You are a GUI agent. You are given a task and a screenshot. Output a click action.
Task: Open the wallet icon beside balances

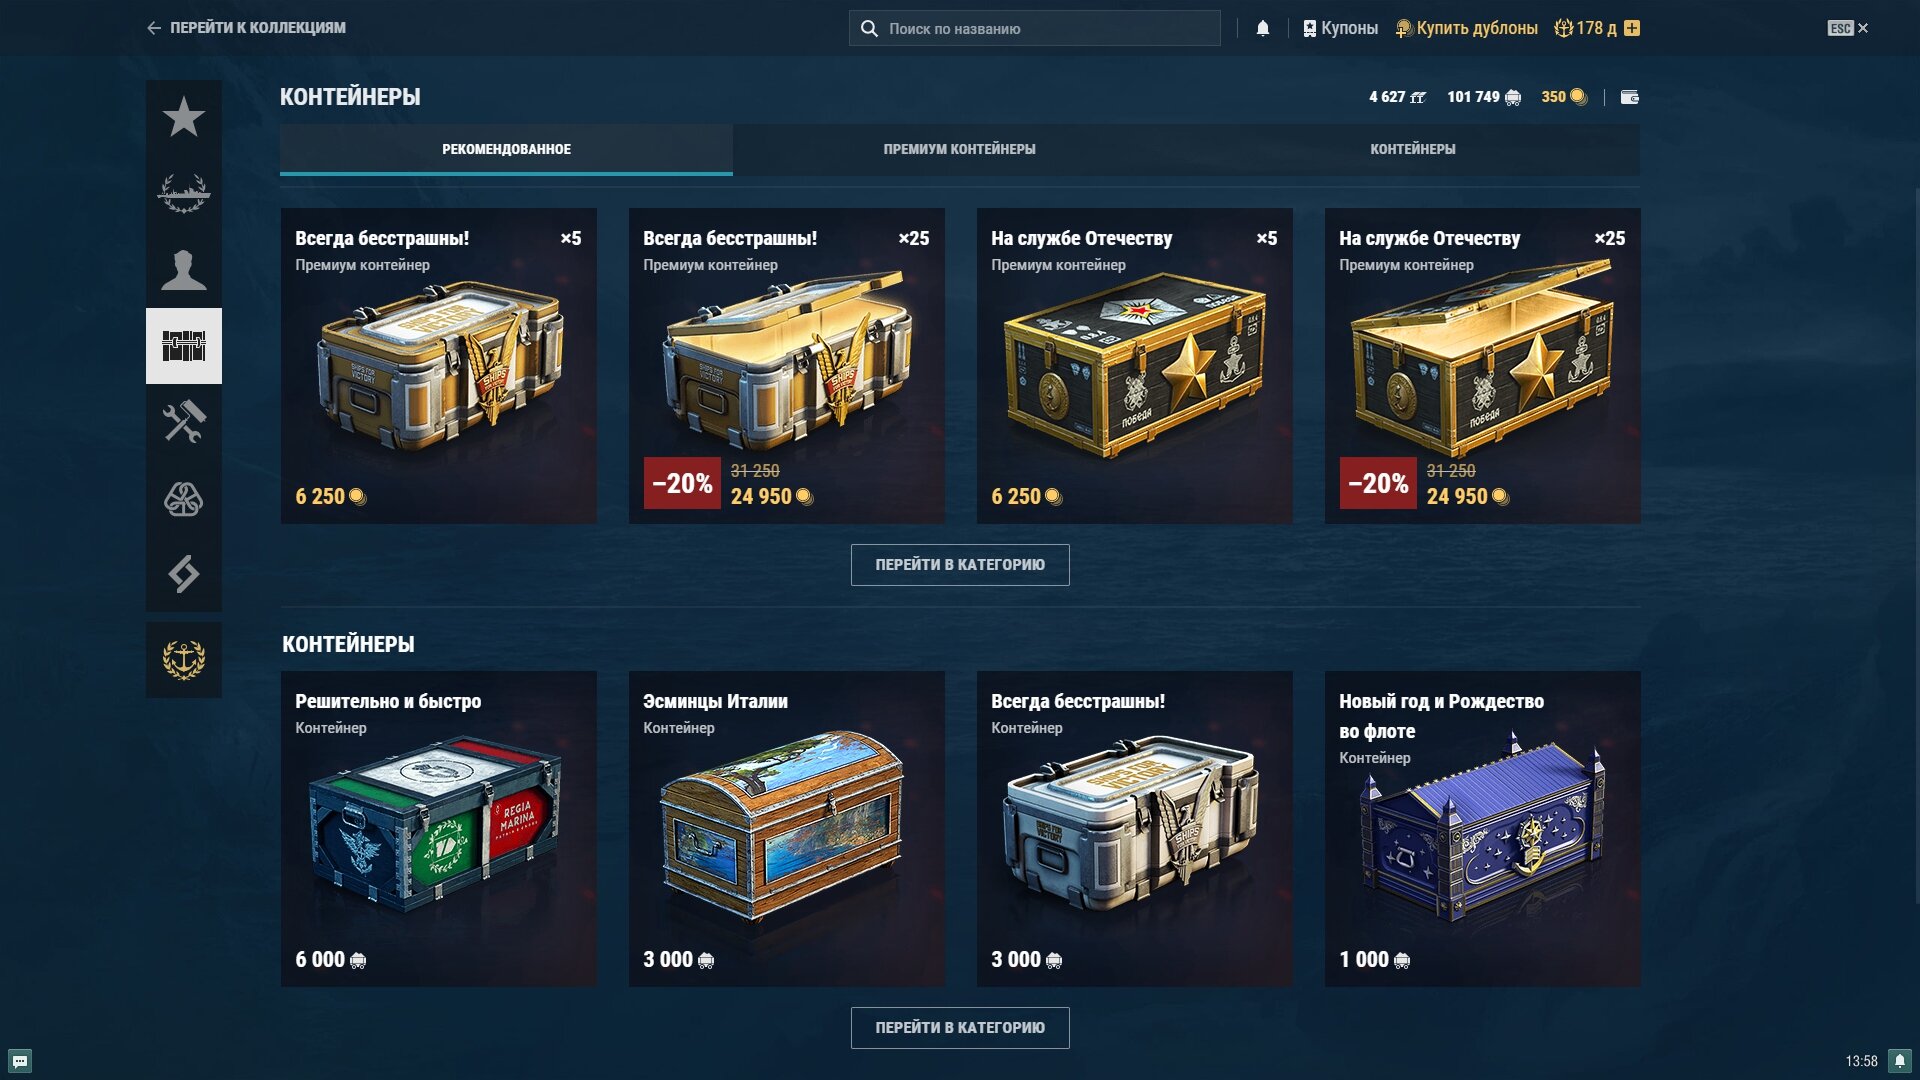1629,97
